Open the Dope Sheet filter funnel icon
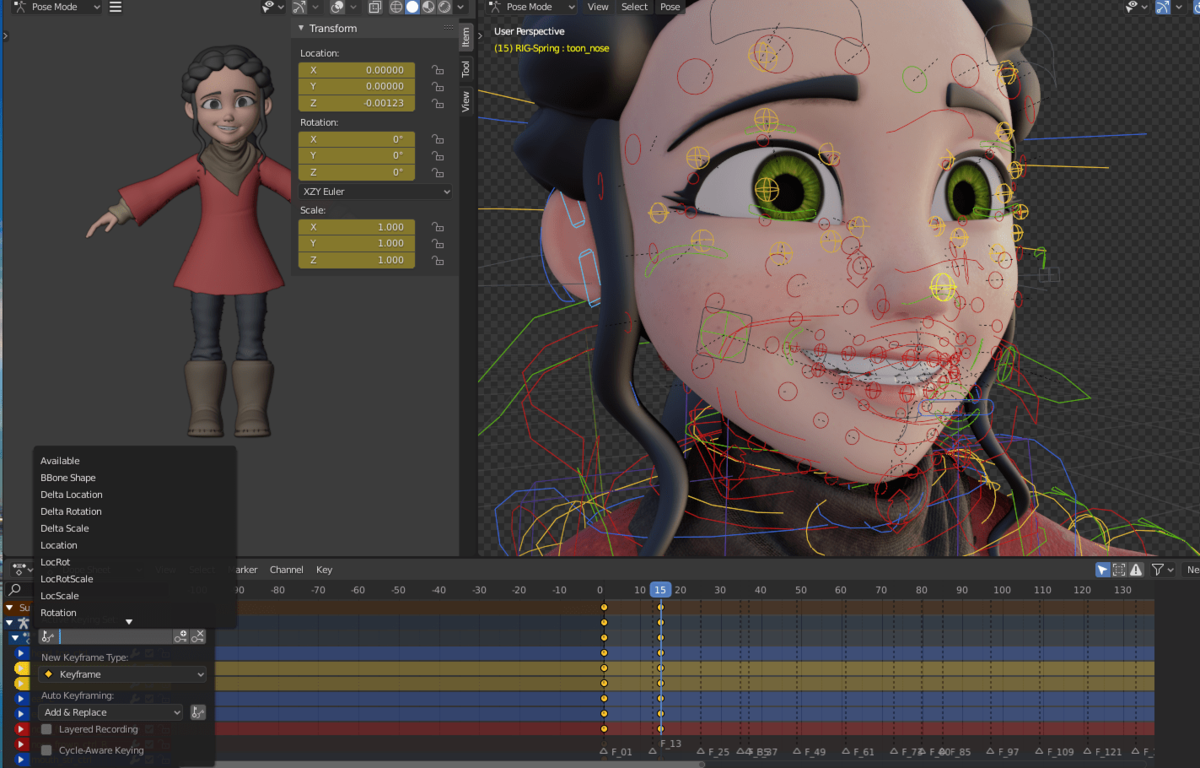This screenshot has height=768, width=1200. (1158, 570)
